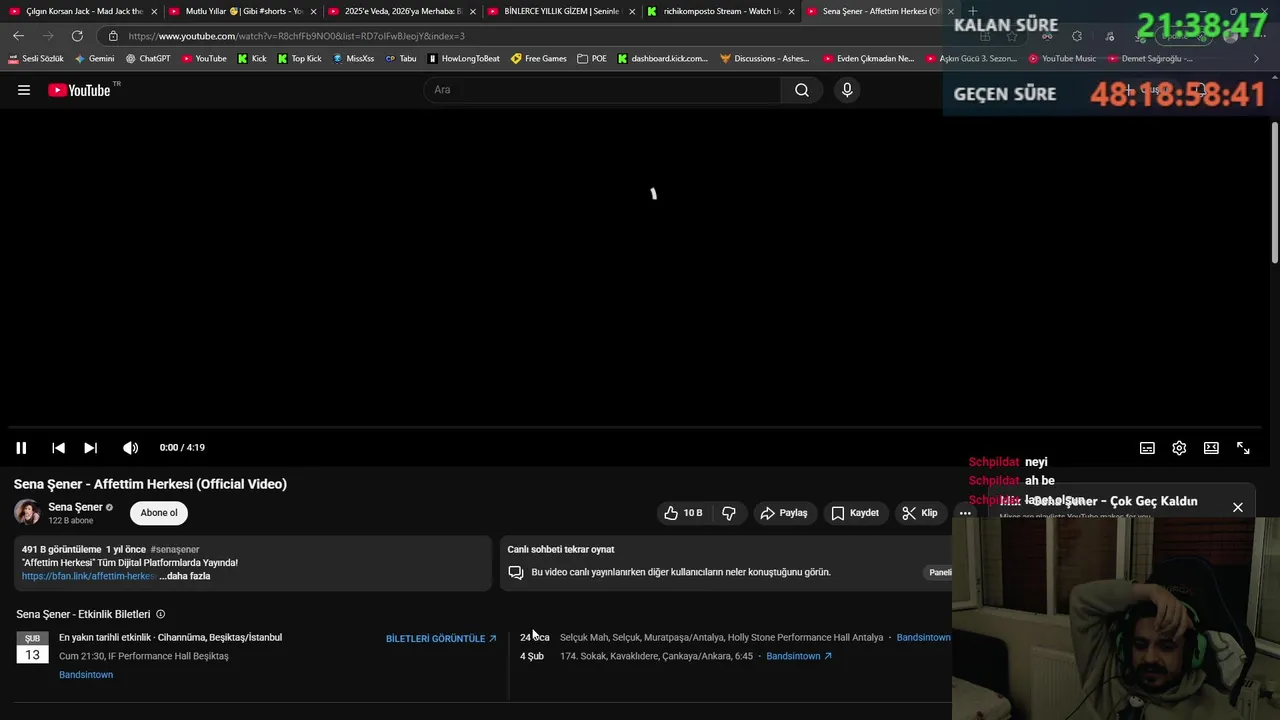Image resolution: width=1280 pixels, height=720 pixels.
Task: Pause the video
Action: (x=21, y=448)
